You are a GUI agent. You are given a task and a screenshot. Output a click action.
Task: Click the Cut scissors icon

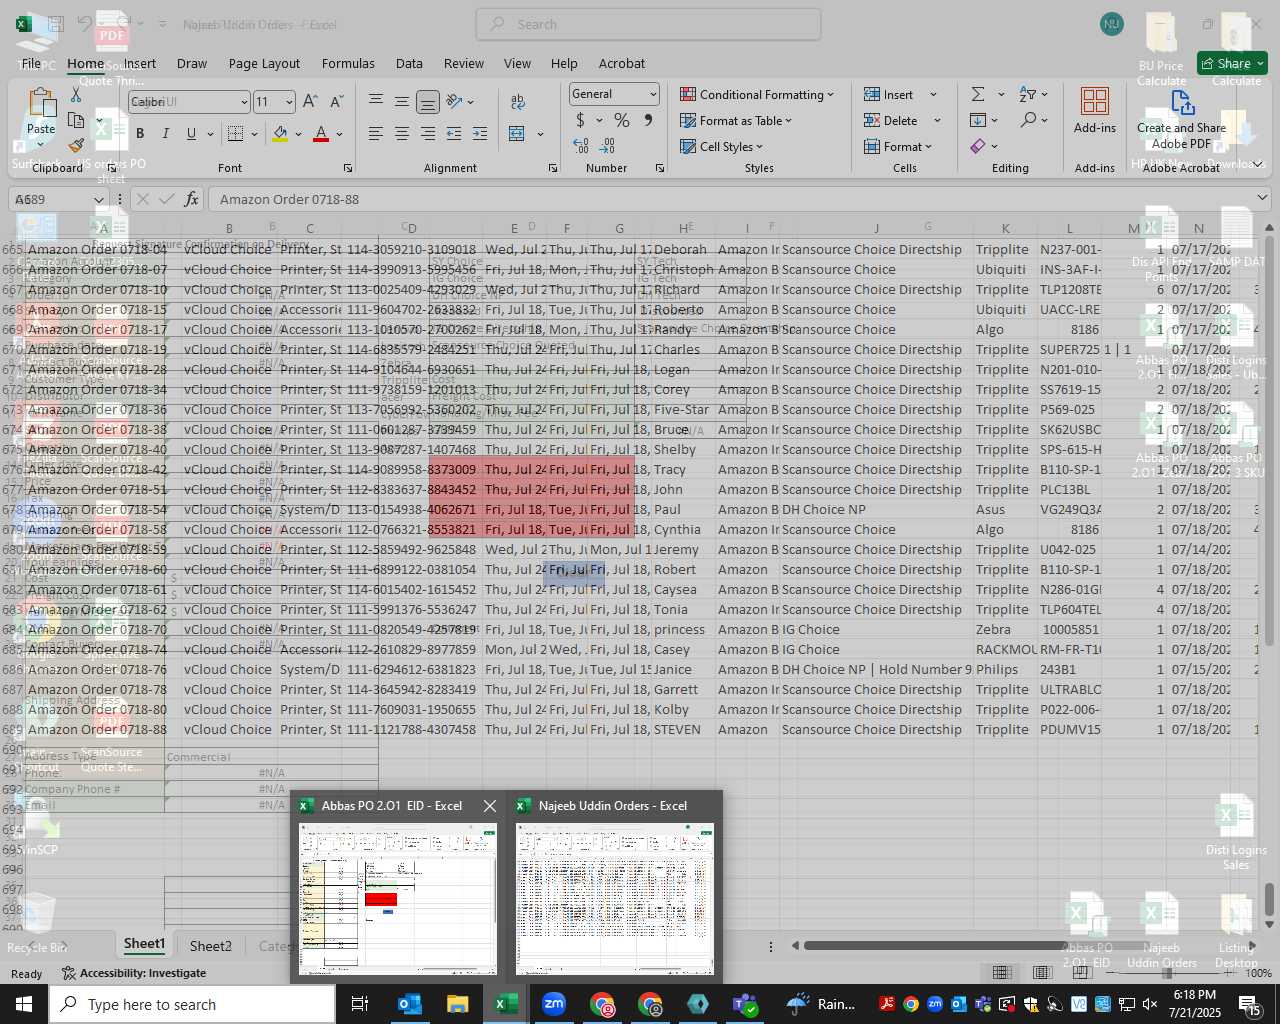click(76, 94)
